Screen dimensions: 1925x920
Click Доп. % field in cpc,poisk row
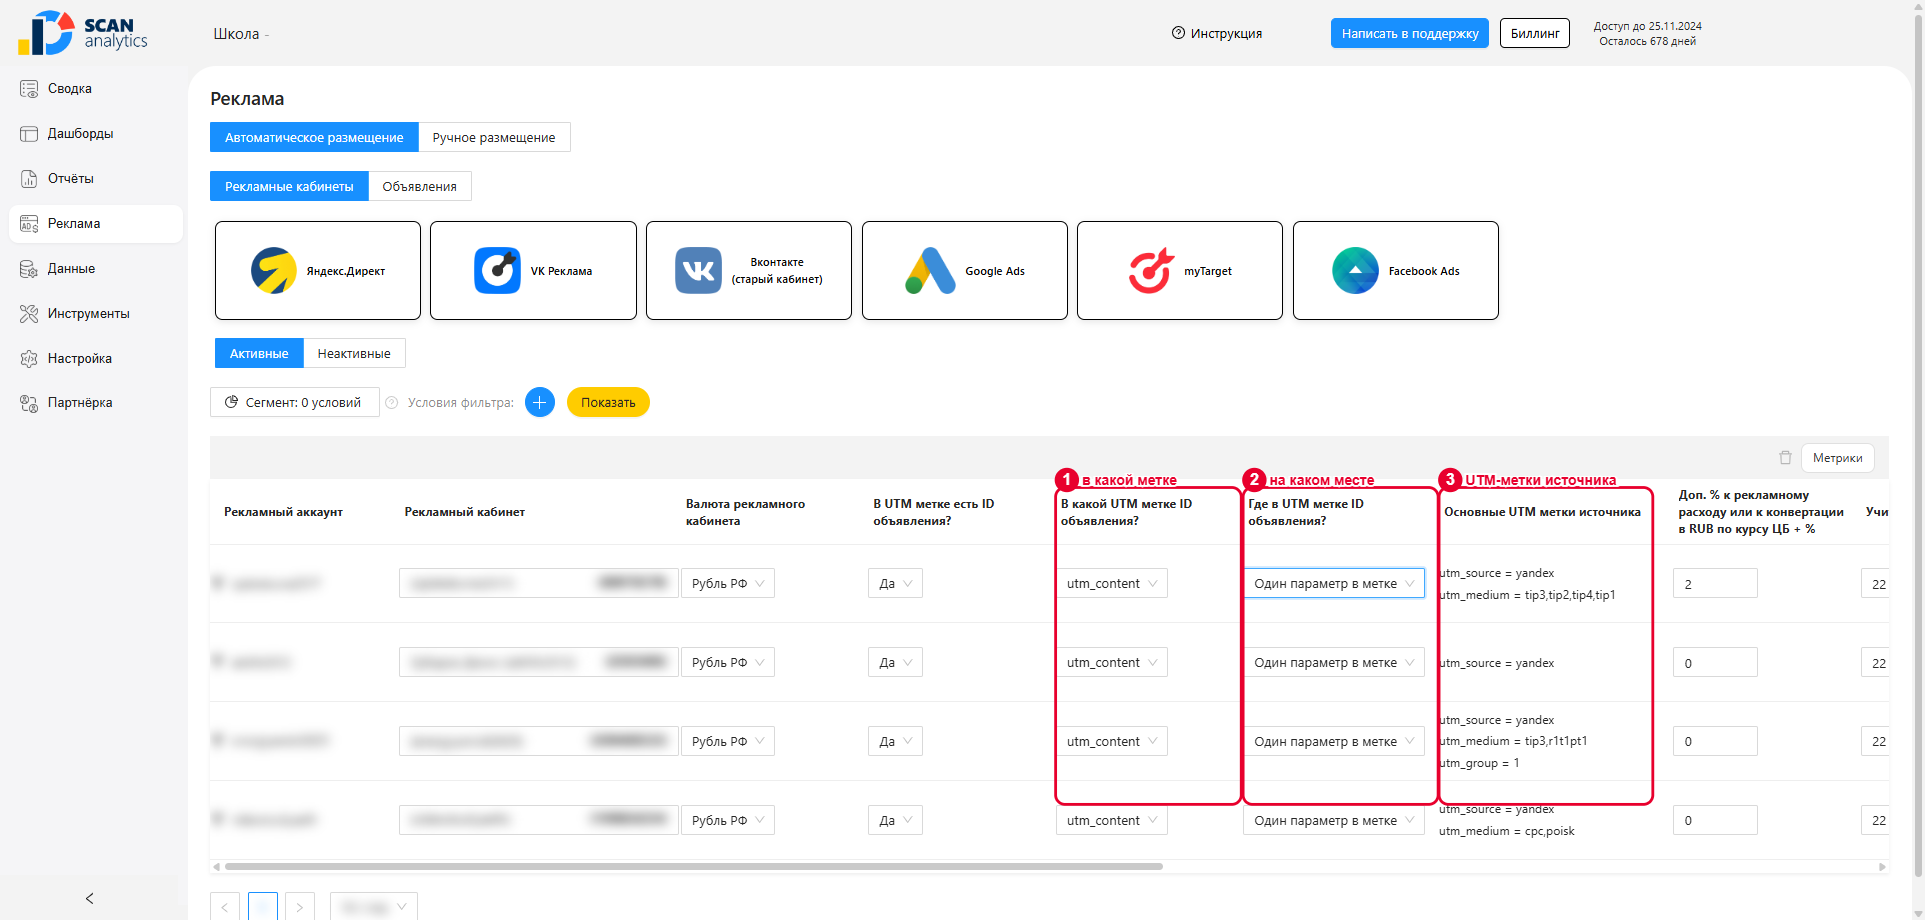[1715, 820]
